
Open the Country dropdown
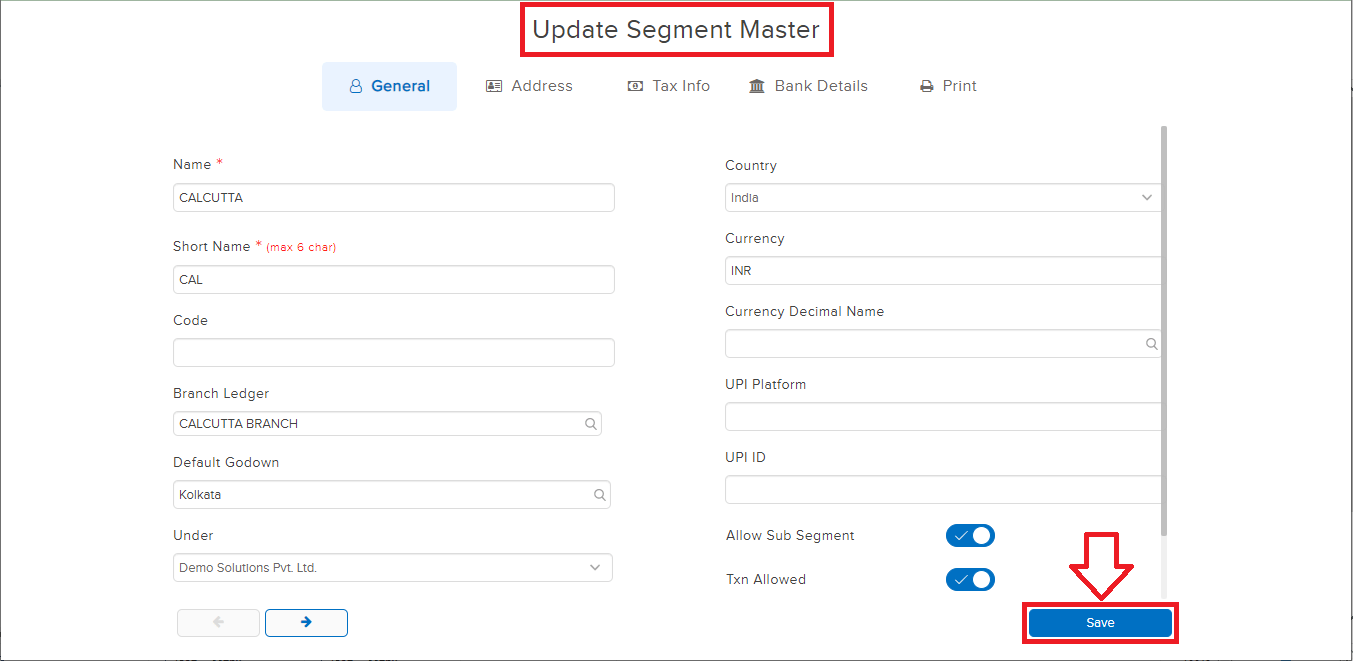[942, 198]
